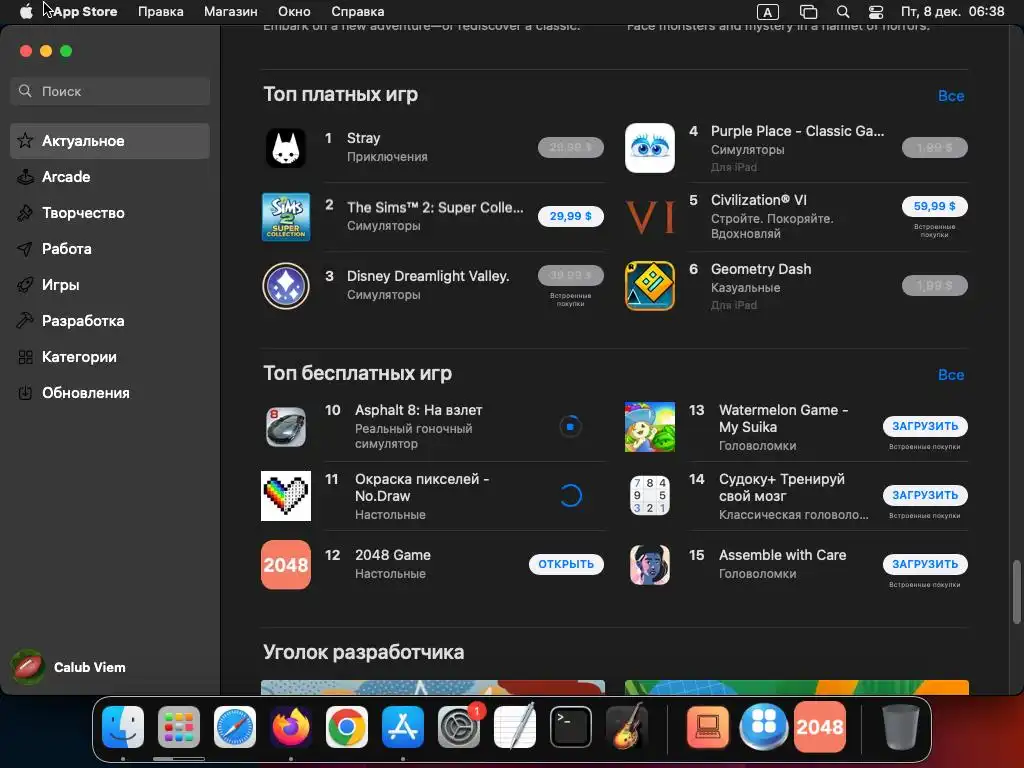
Task: Open Sudoku+ app icon
Action: click(x=649, y=496)
